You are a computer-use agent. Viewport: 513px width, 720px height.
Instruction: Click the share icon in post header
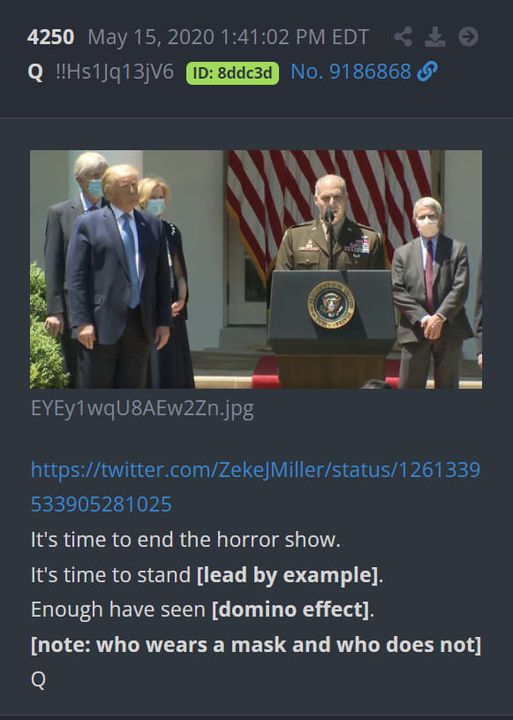403,37
